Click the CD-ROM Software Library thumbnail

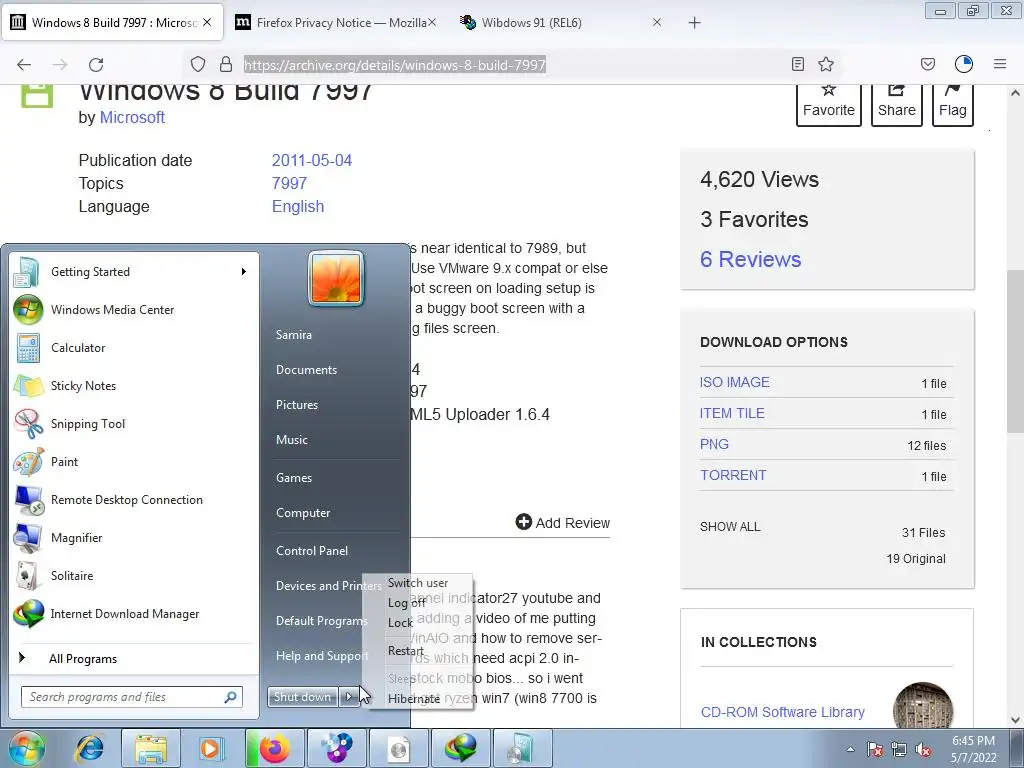[x=922, y=705]
